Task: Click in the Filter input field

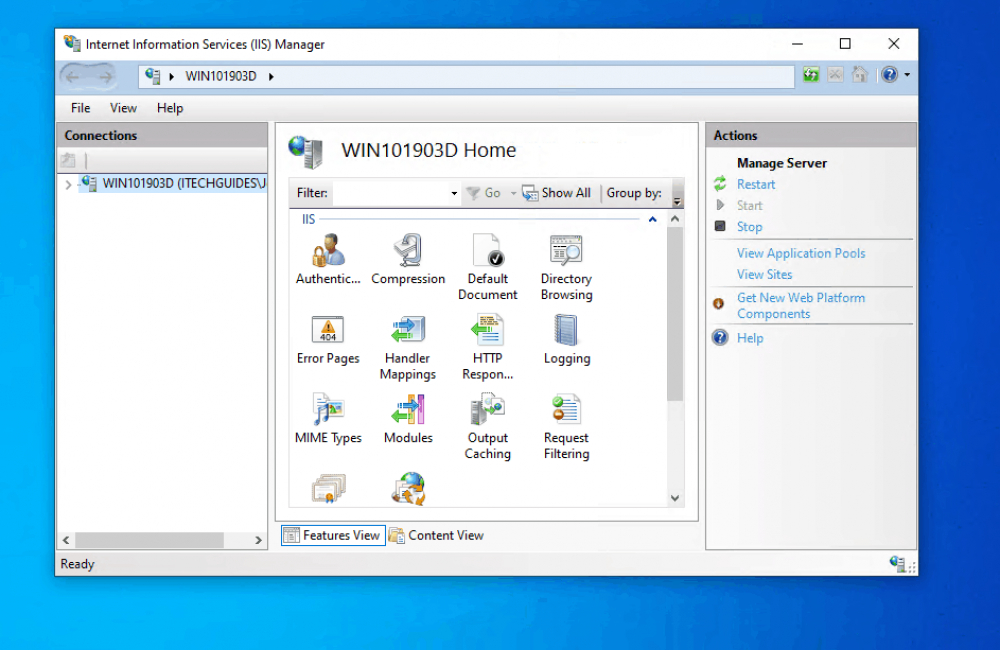Action: tap(390, 193)
